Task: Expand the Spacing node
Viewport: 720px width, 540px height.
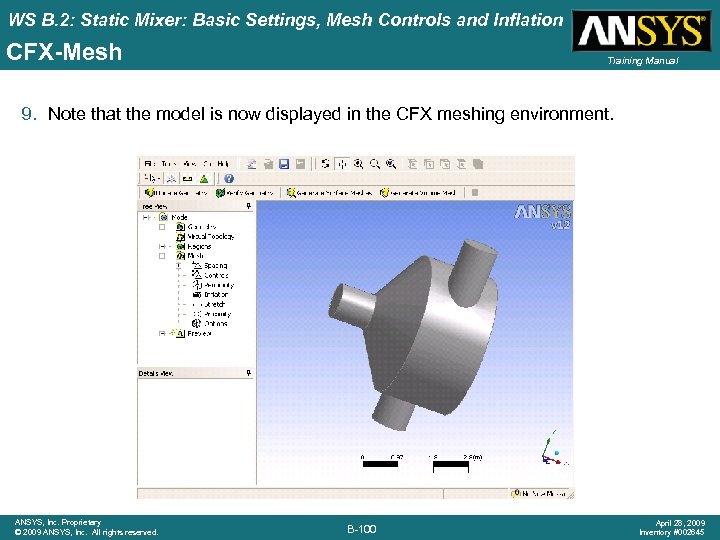Action: (x=179, y=265)
